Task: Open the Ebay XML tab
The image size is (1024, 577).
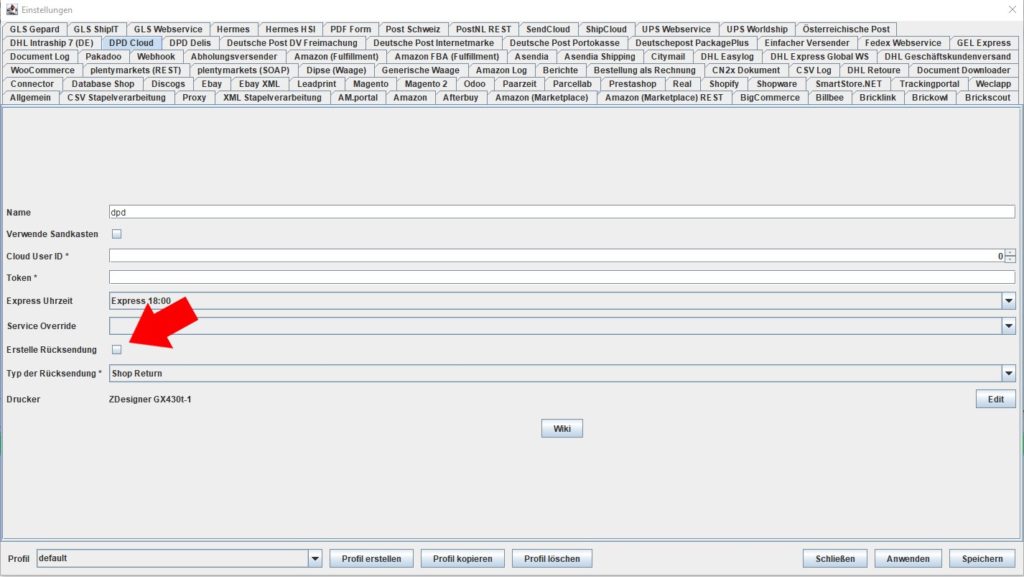Action: [259, 84]
